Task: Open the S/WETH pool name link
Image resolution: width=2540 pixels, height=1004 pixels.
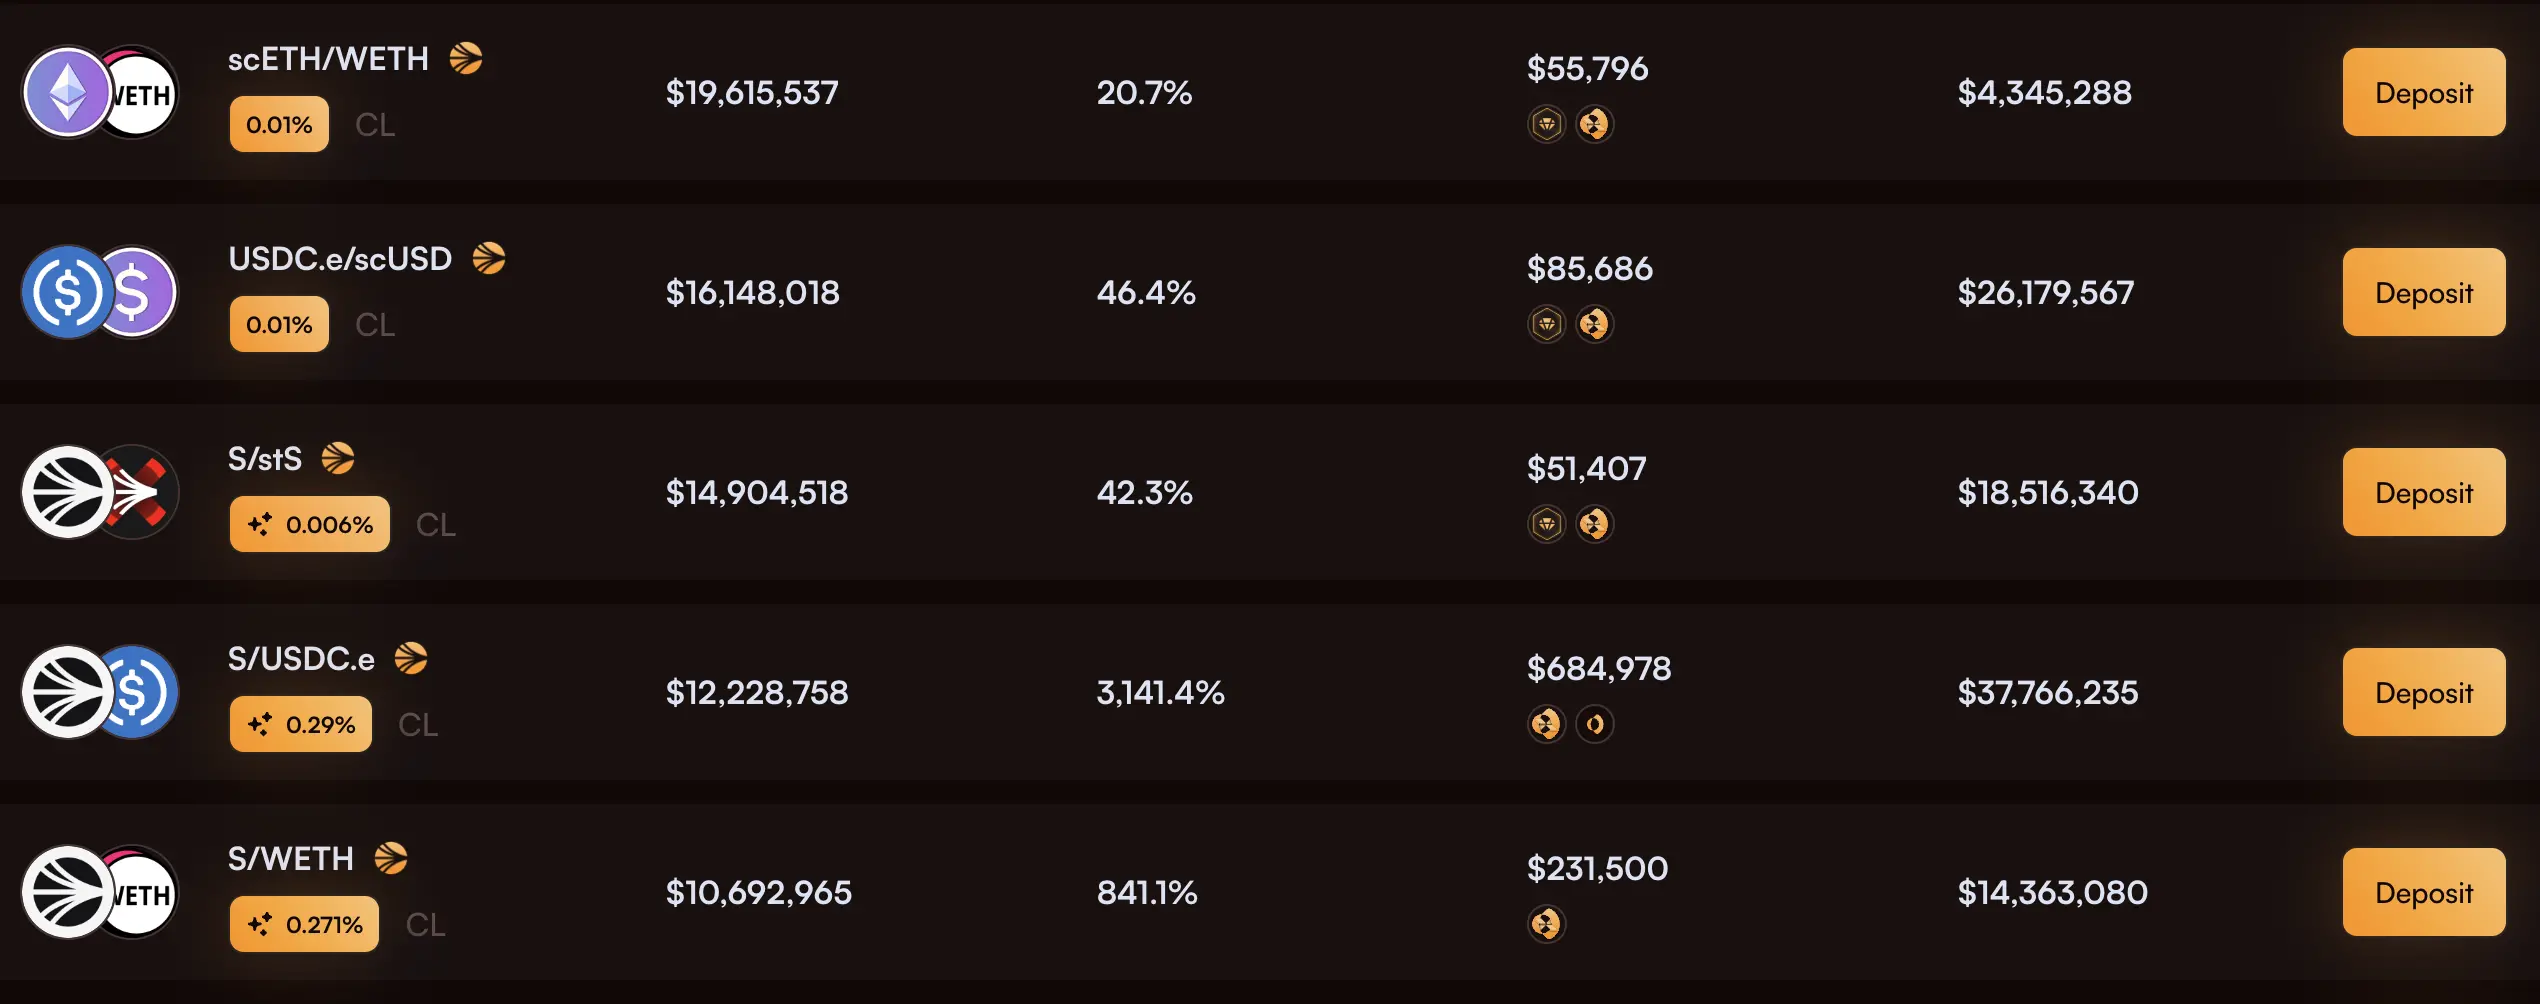Action: coord(291,859)
